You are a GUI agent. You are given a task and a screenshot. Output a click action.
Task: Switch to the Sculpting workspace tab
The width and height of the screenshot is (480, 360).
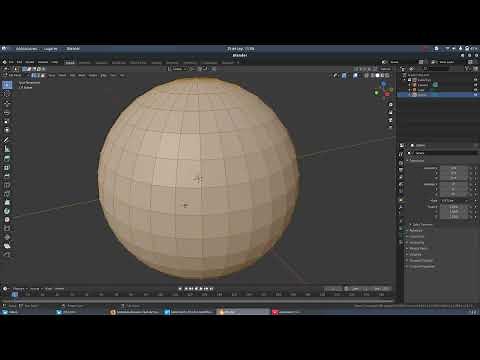[x=102, y=62]
